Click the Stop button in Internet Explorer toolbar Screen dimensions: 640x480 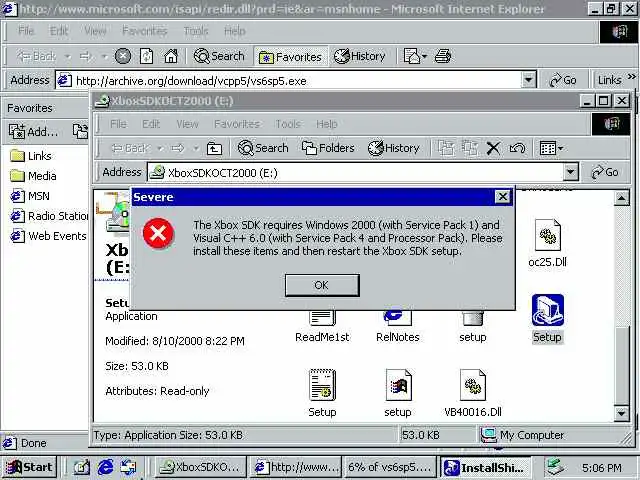point(122,56)
